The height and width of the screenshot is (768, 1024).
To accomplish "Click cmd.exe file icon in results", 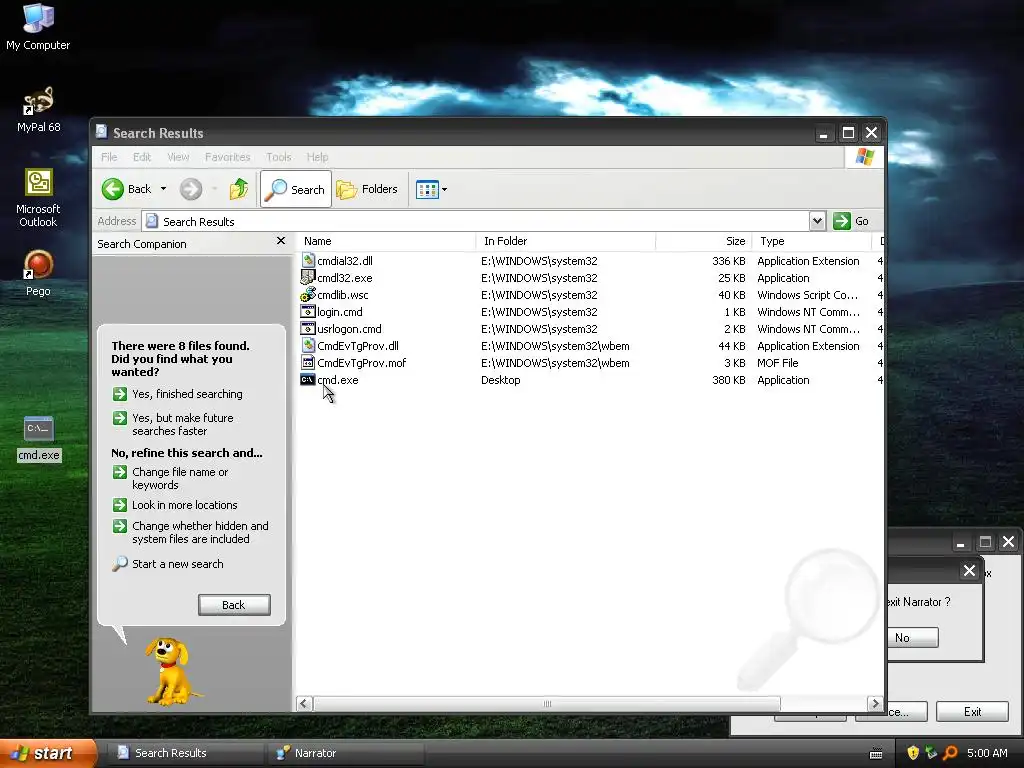I will tap(308, 379).
